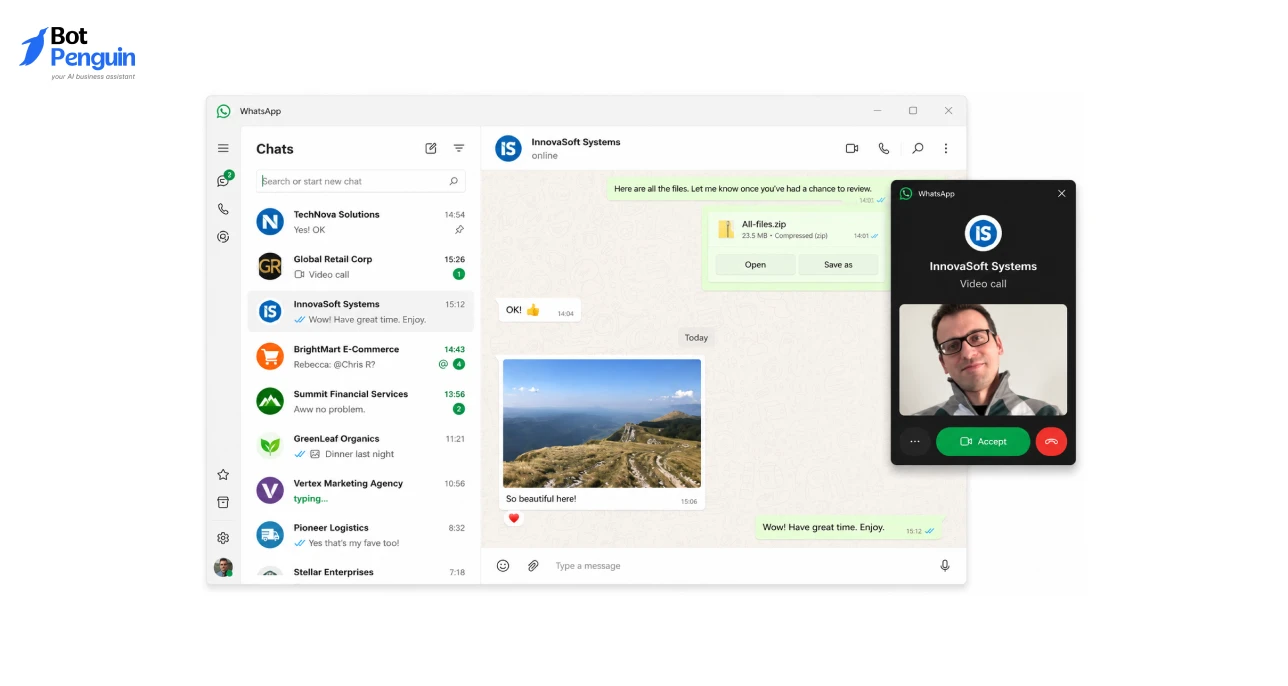This screenshot has height=686, width=1288.
Task: Click the InnovaSoft Systems chat header avatar
Action: click(509, 149)
